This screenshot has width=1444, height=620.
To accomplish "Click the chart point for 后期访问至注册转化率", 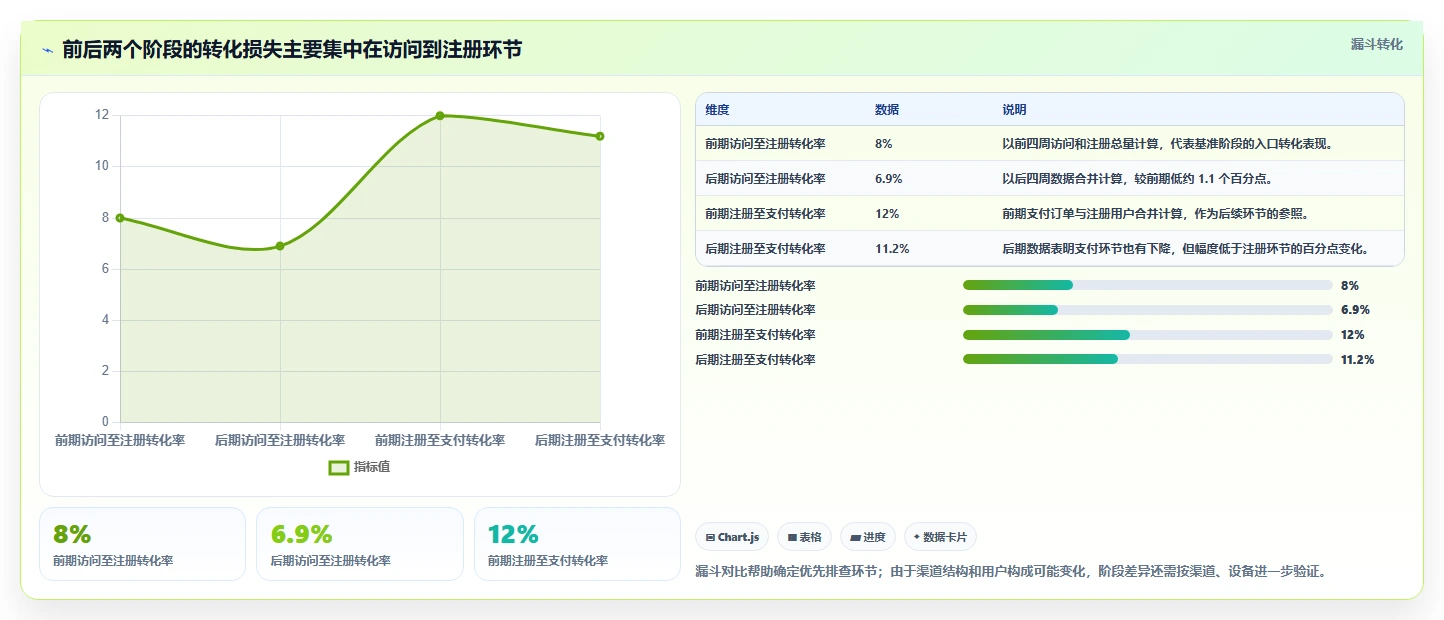I will 280,246.
